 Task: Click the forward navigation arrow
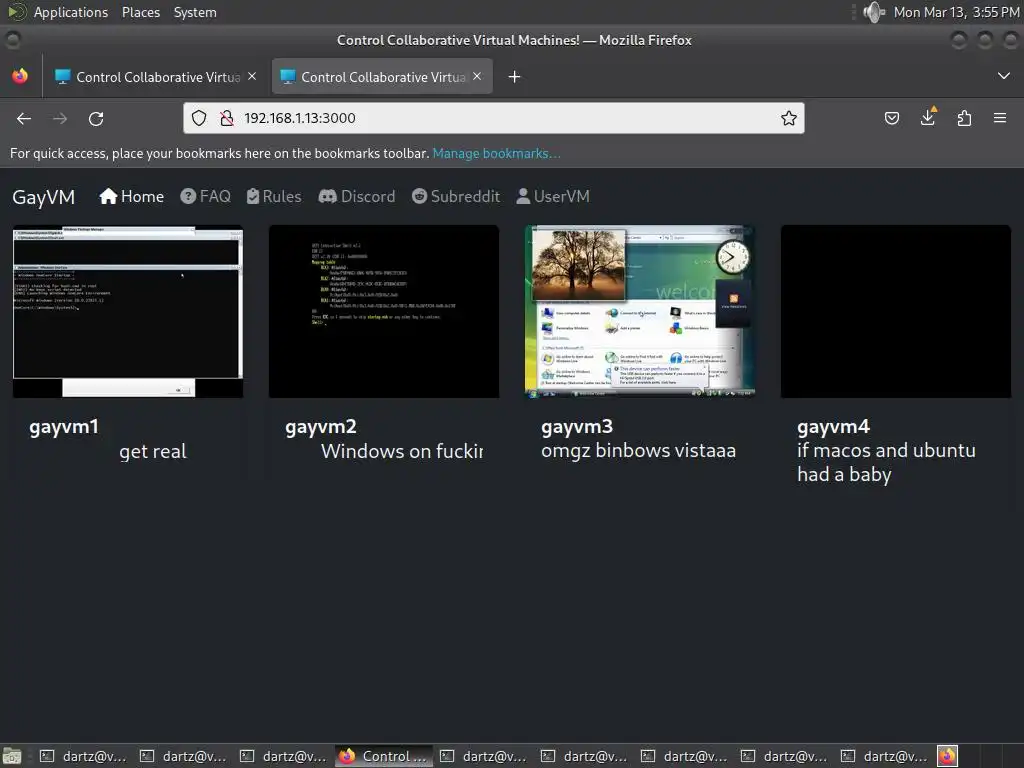[60, 118]
